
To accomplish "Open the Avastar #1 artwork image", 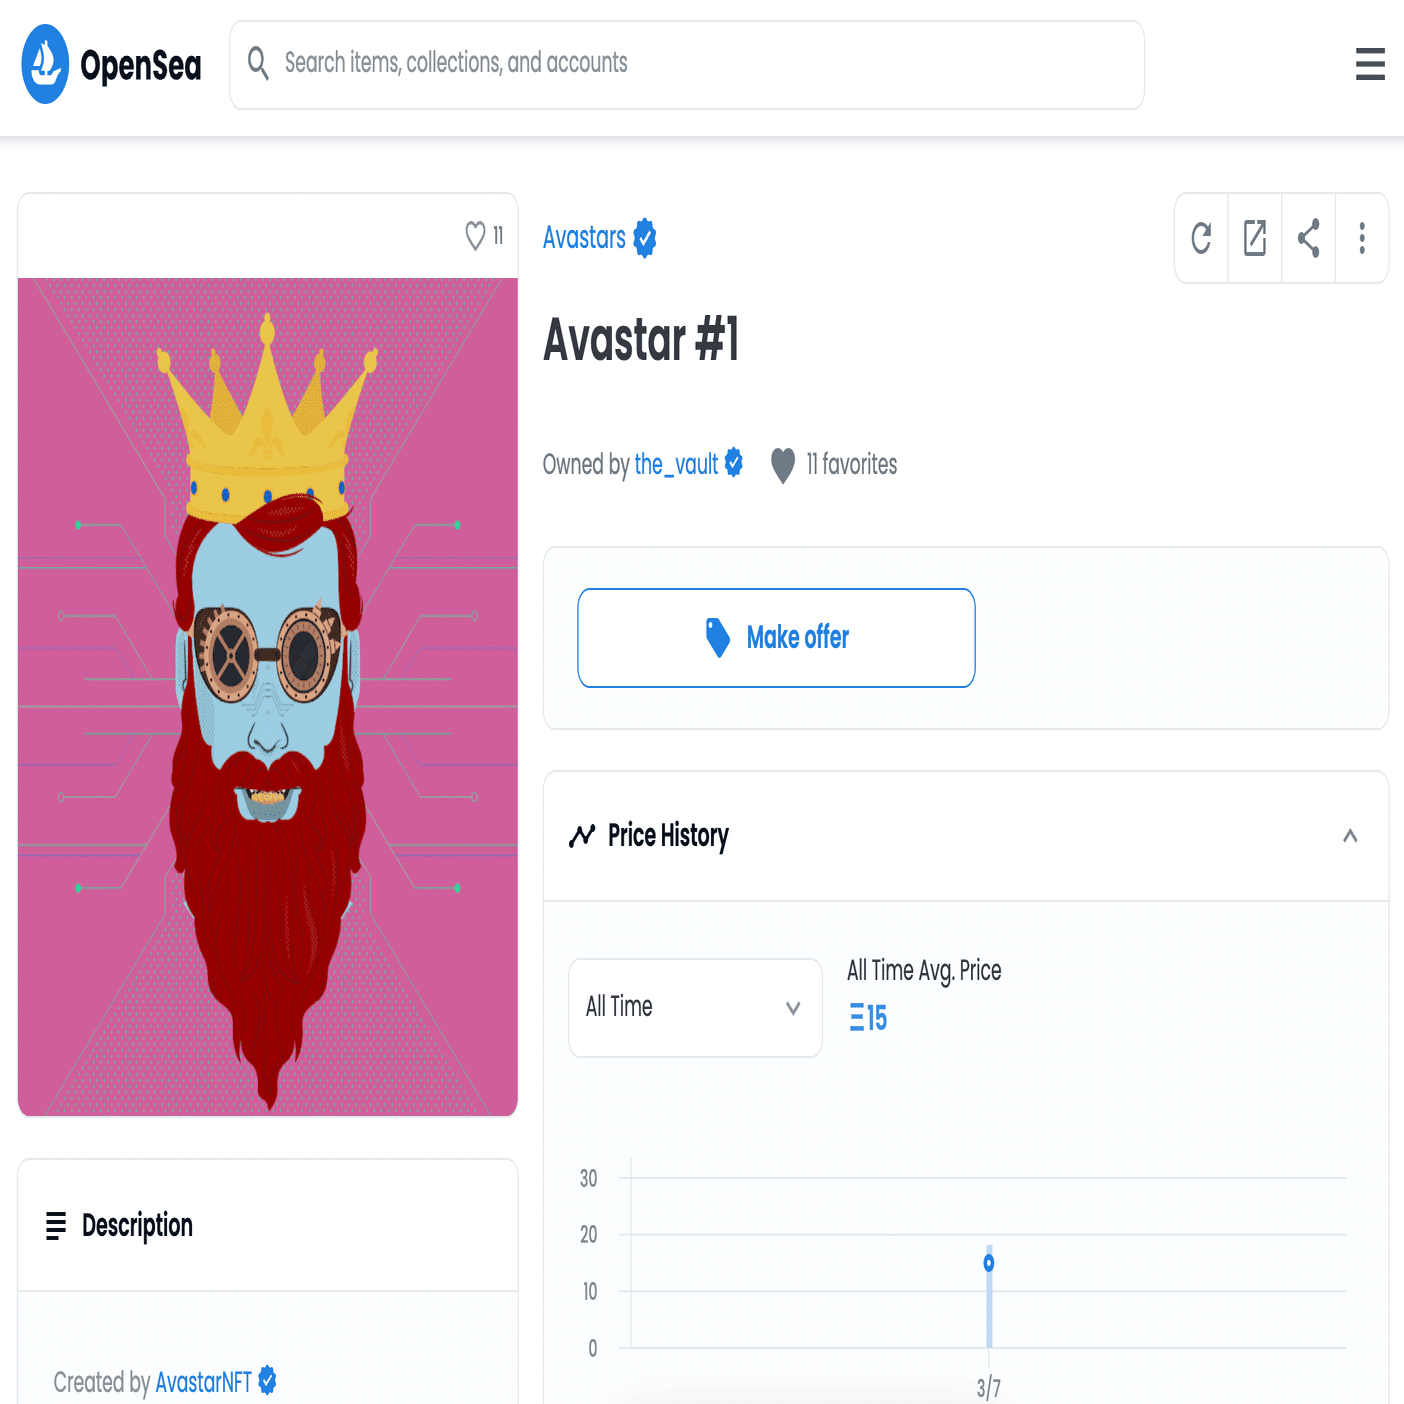I will (x=268, y=697).
